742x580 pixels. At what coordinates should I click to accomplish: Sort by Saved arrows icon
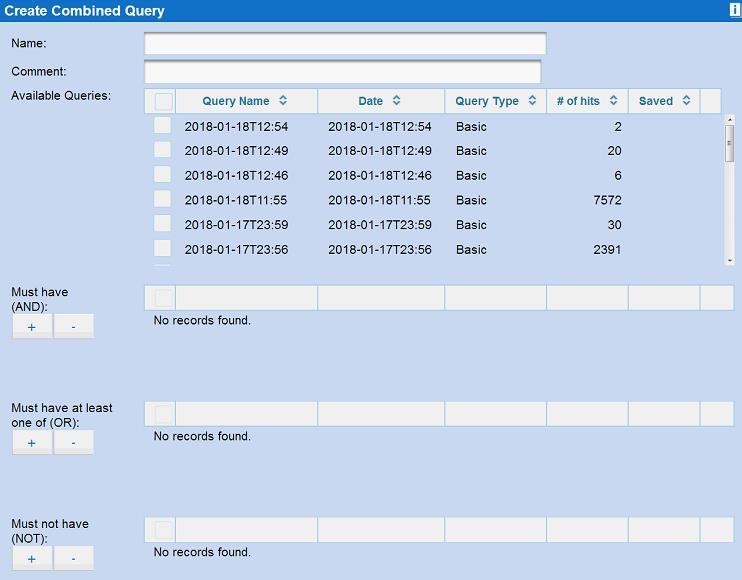click(x=687, y=100)
